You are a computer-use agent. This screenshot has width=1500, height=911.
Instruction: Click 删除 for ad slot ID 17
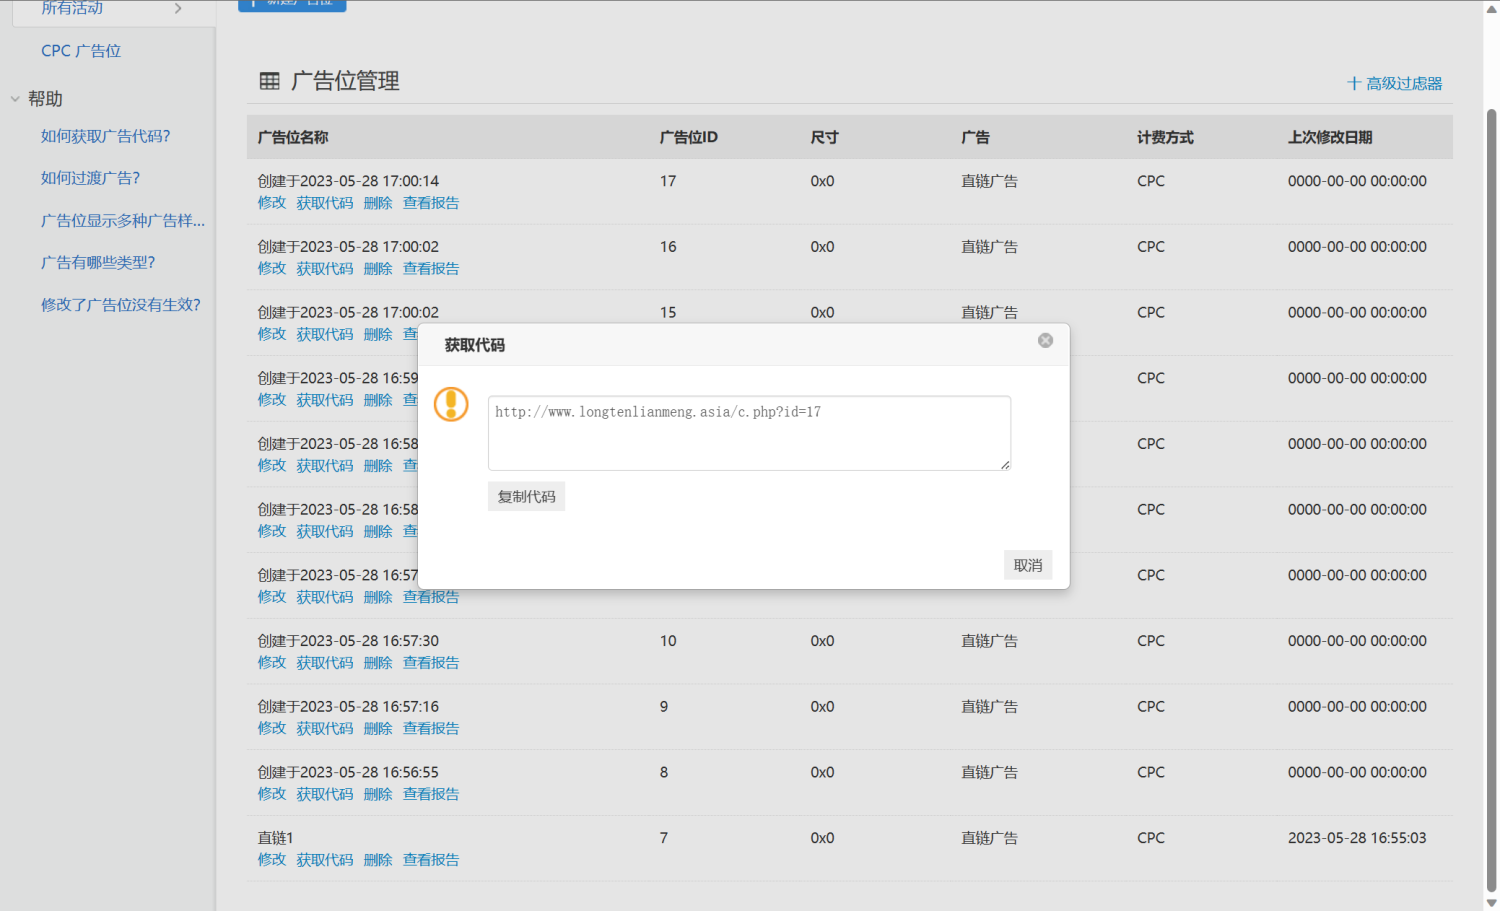click(378, 203)
